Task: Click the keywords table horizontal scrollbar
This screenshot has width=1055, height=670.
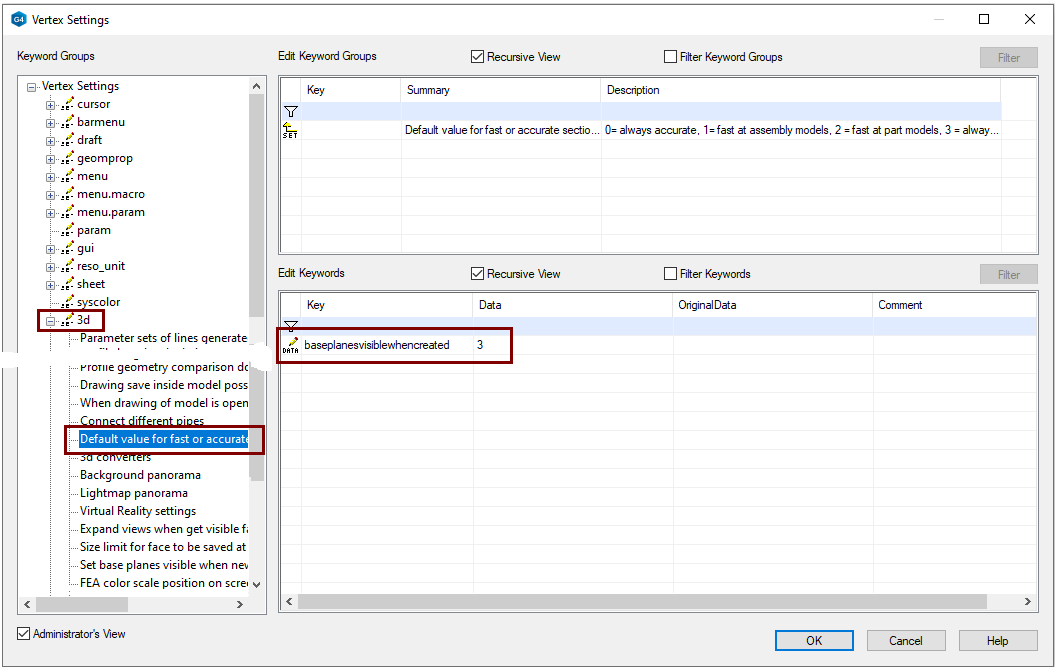Action: pos(640,601)
